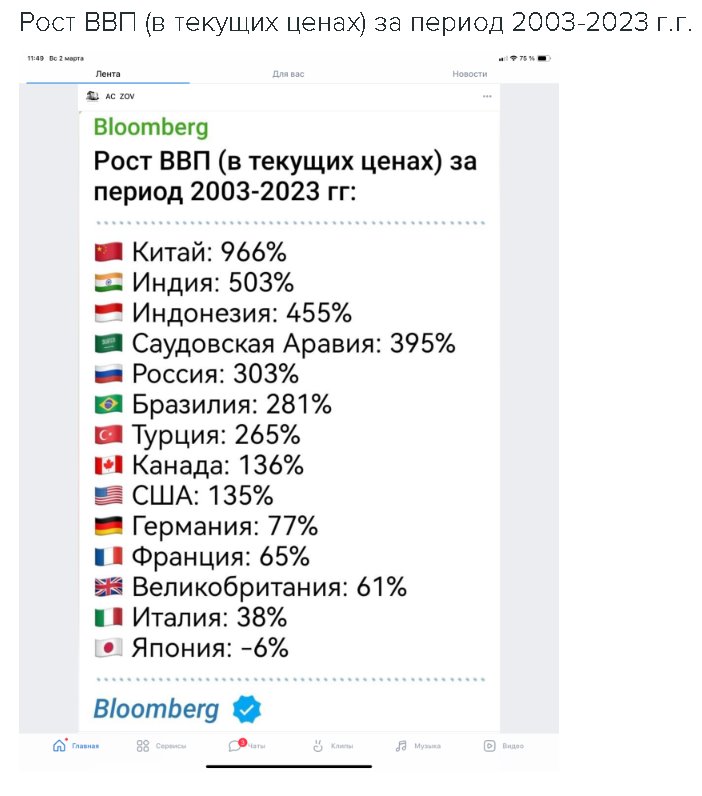Click the green Bloomberg heading
702x796 pixels.
pos(150,127)
